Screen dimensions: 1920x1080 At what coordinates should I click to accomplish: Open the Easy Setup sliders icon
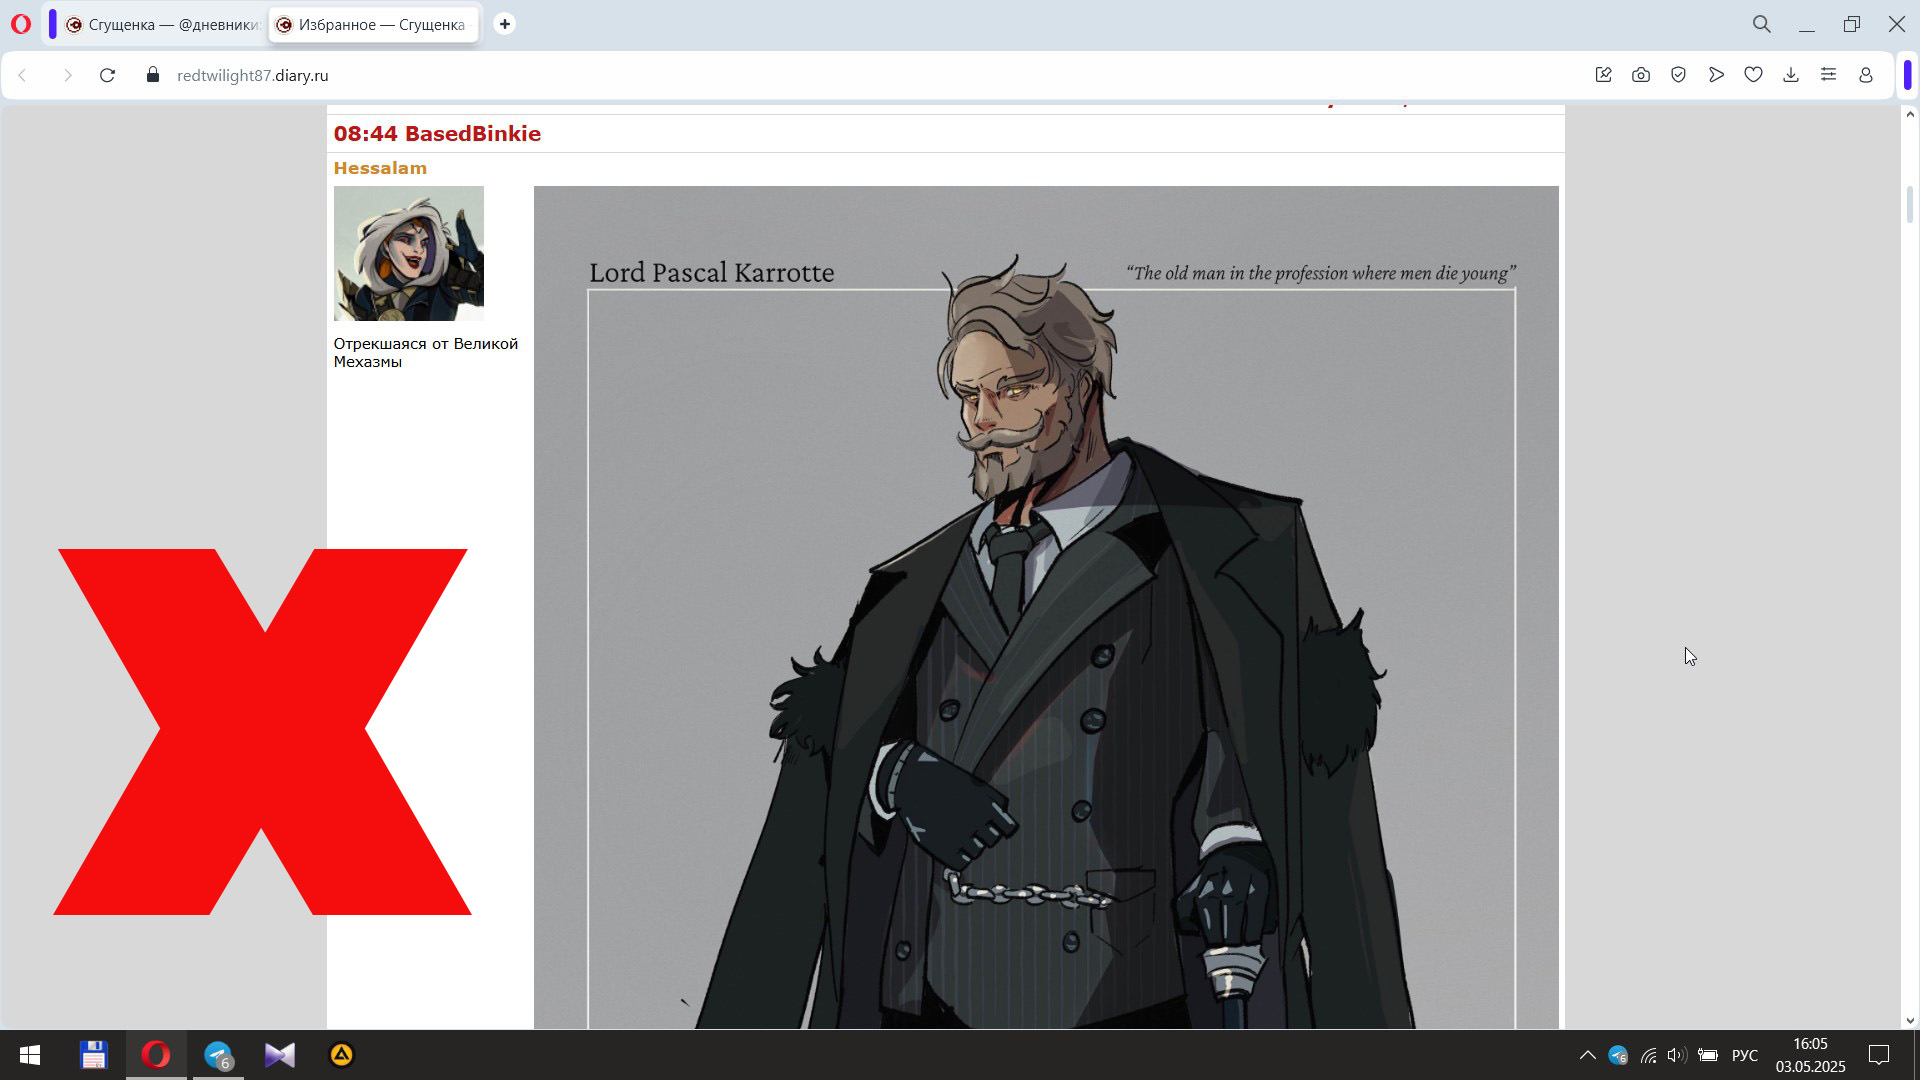click(1828, 75)
